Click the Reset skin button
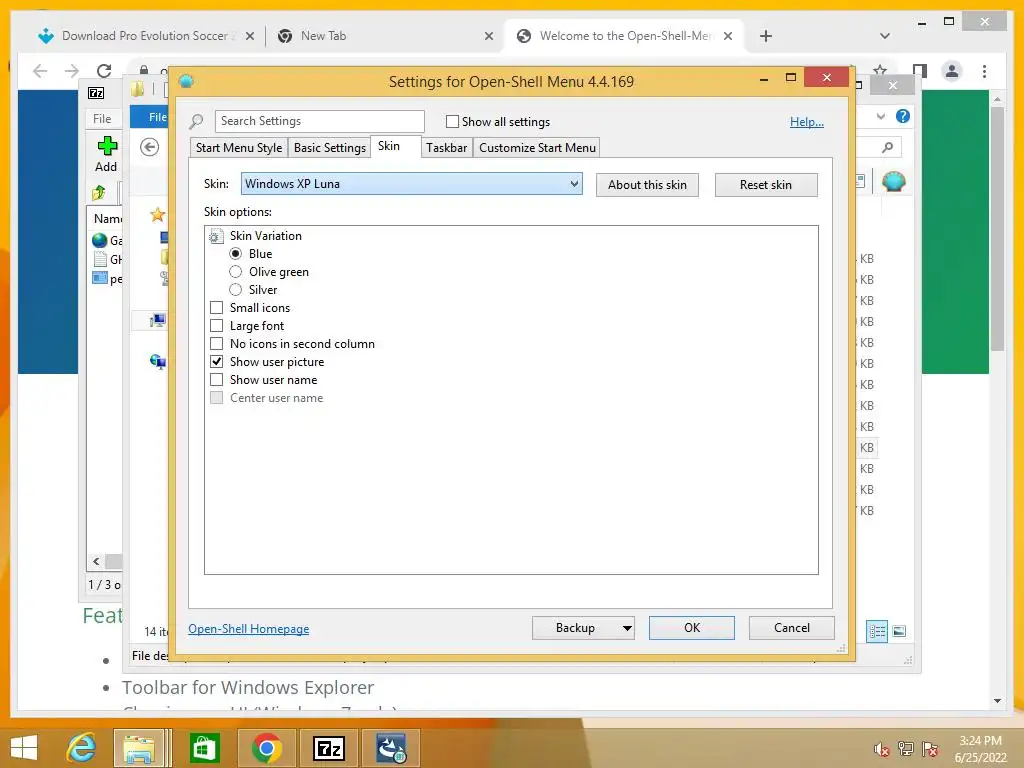1024x768 pixels. (x=765, y=185)
